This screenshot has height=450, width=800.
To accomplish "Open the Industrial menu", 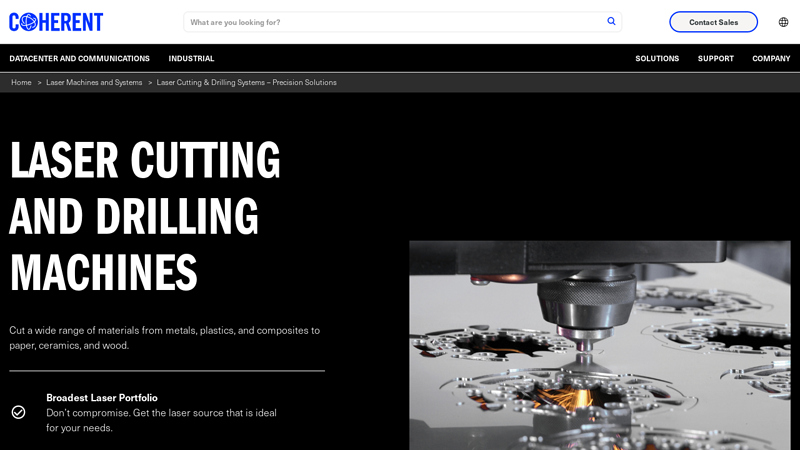I will [x=191, y=59].
